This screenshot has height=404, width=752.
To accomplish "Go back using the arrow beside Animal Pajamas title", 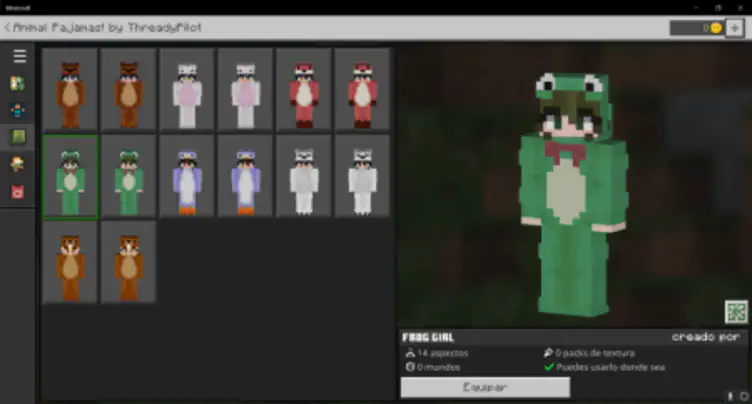I will (x=7, y=27).
